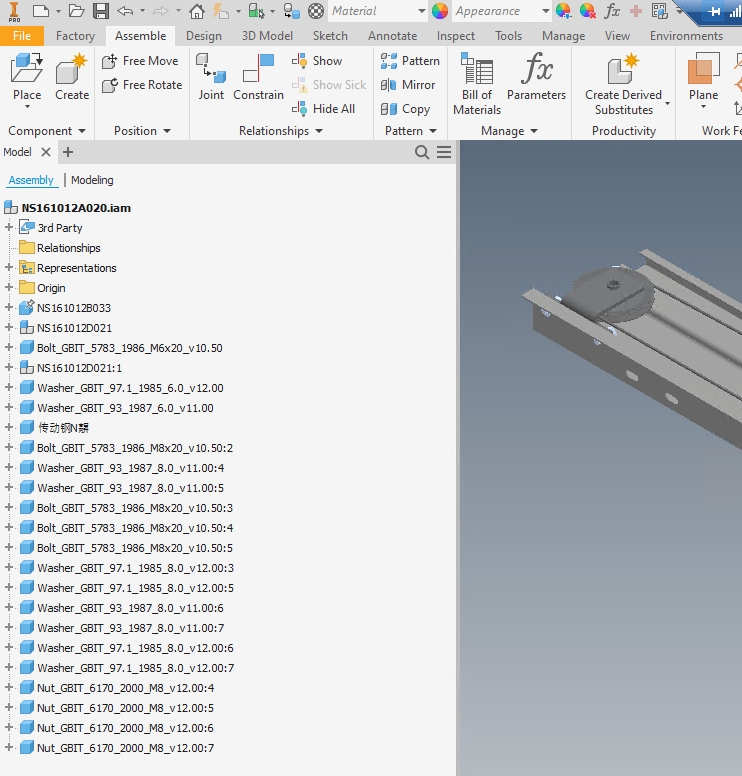Select the Free Move tool
The image size is (742, 776).
pyautogui.click(x=140, y=61)
